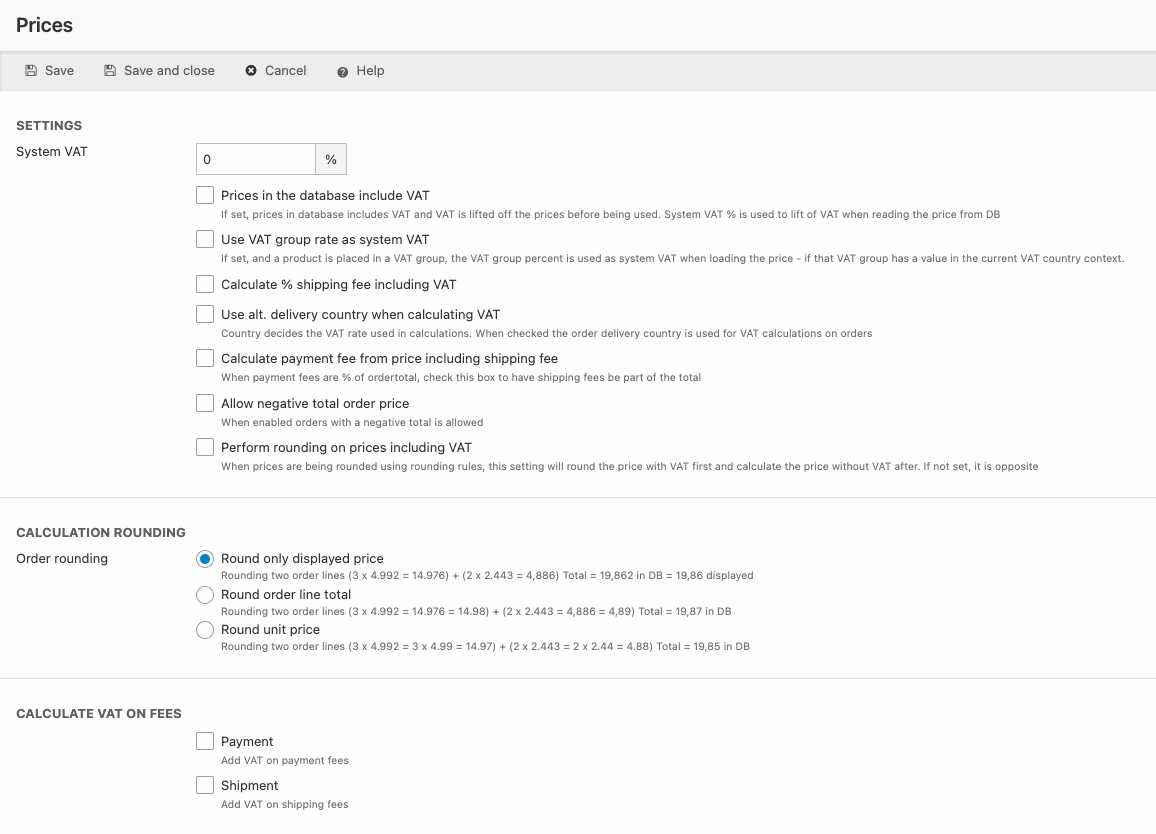Click the Save and close icon

click(x=110, y=71)
